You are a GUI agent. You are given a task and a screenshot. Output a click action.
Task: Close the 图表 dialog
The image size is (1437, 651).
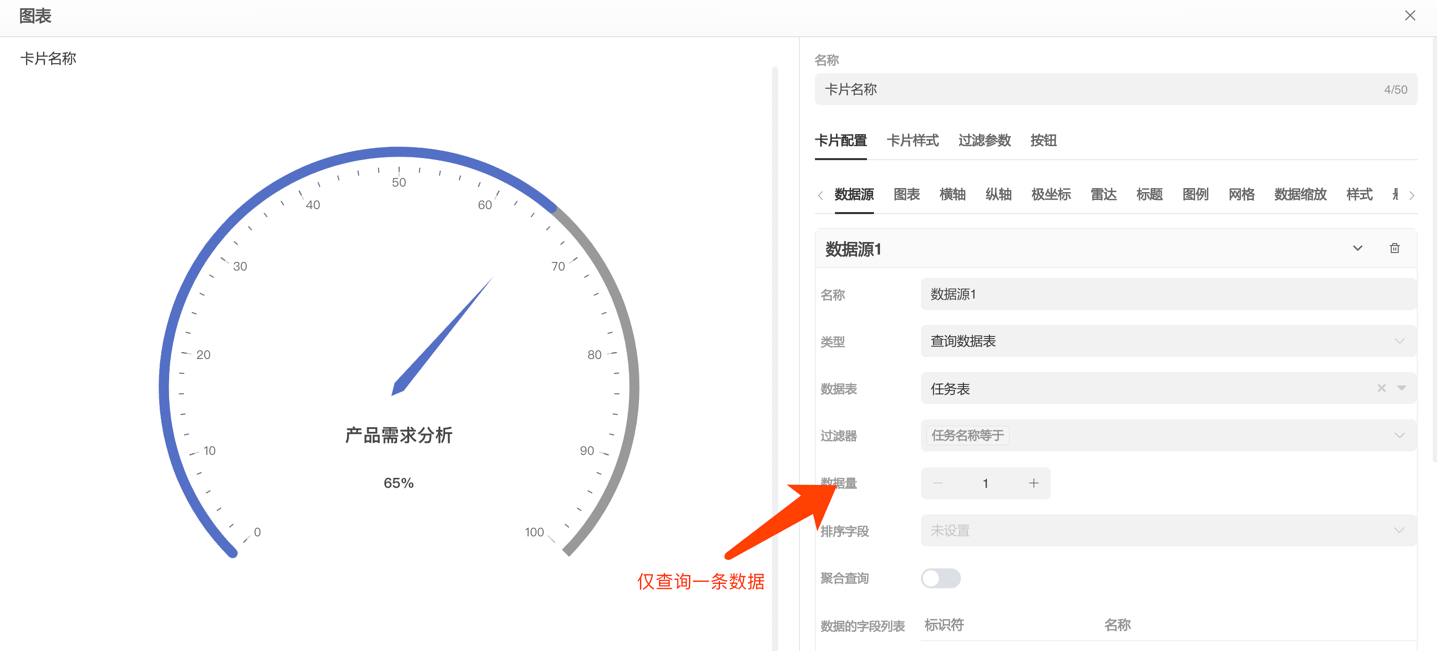[1410, 15]
